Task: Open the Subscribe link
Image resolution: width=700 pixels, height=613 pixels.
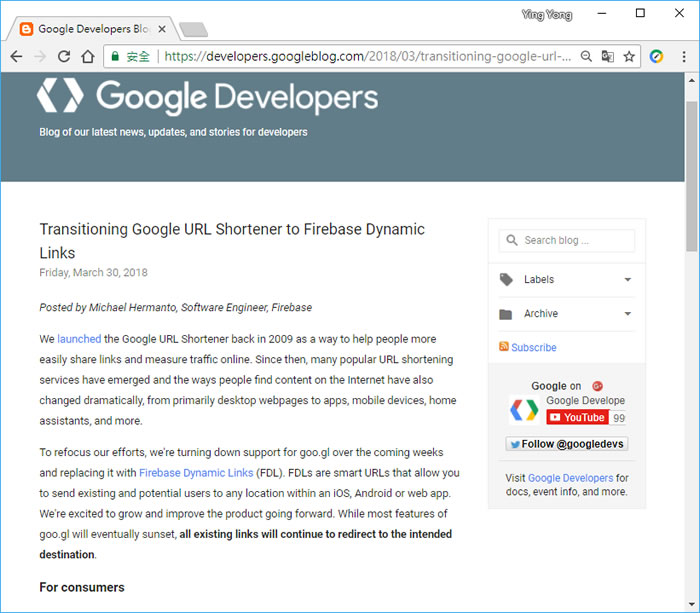Action: tap(534, 347)
